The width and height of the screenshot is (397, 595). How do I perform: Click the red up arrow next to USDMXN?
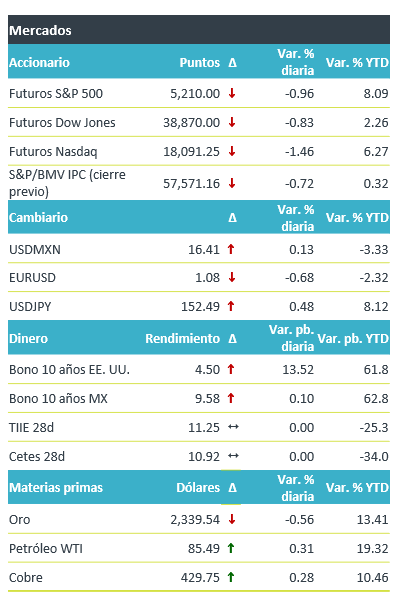[231, 249]
